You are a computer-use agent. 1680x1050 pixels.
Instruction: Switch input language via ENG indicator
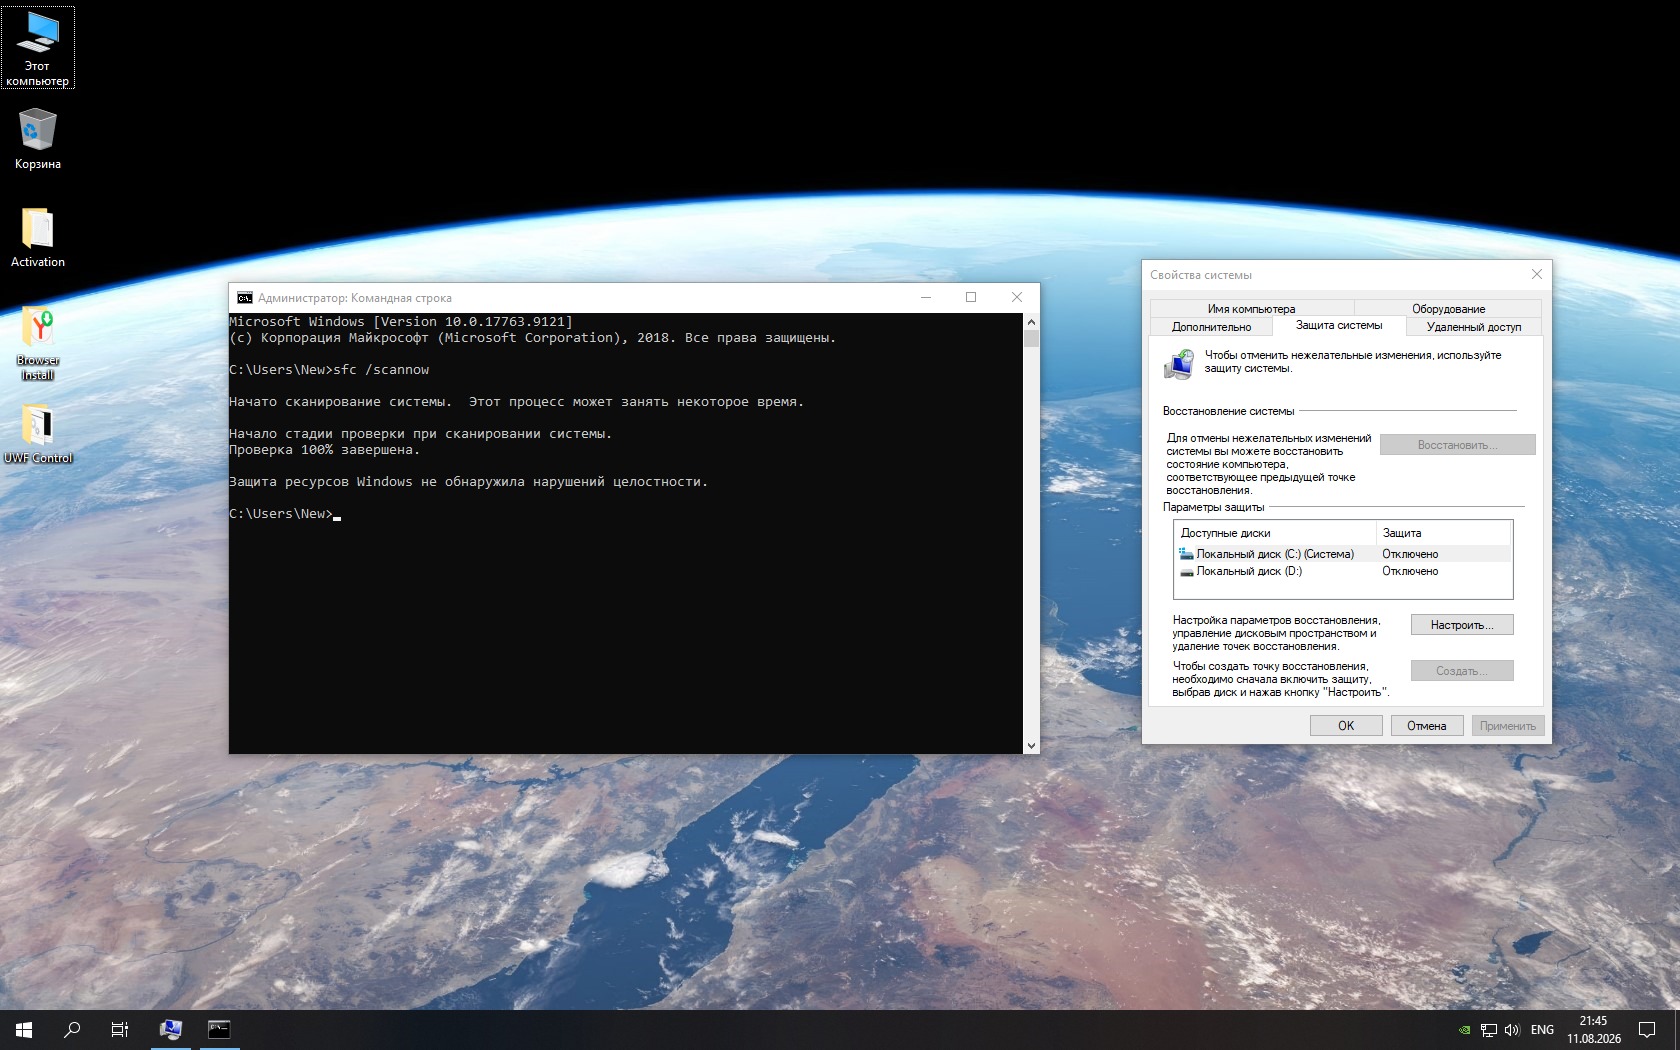1542,1030
